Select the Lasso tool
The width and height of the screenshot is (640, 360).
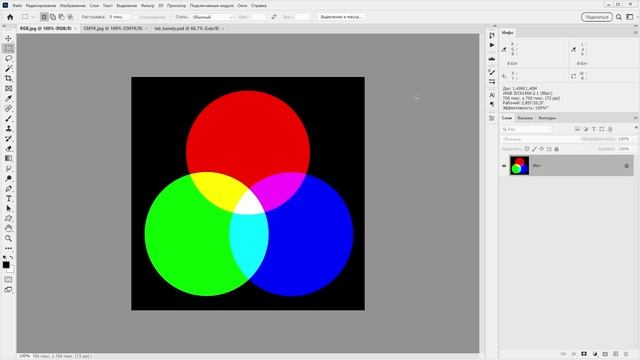(x=8, y=58)
